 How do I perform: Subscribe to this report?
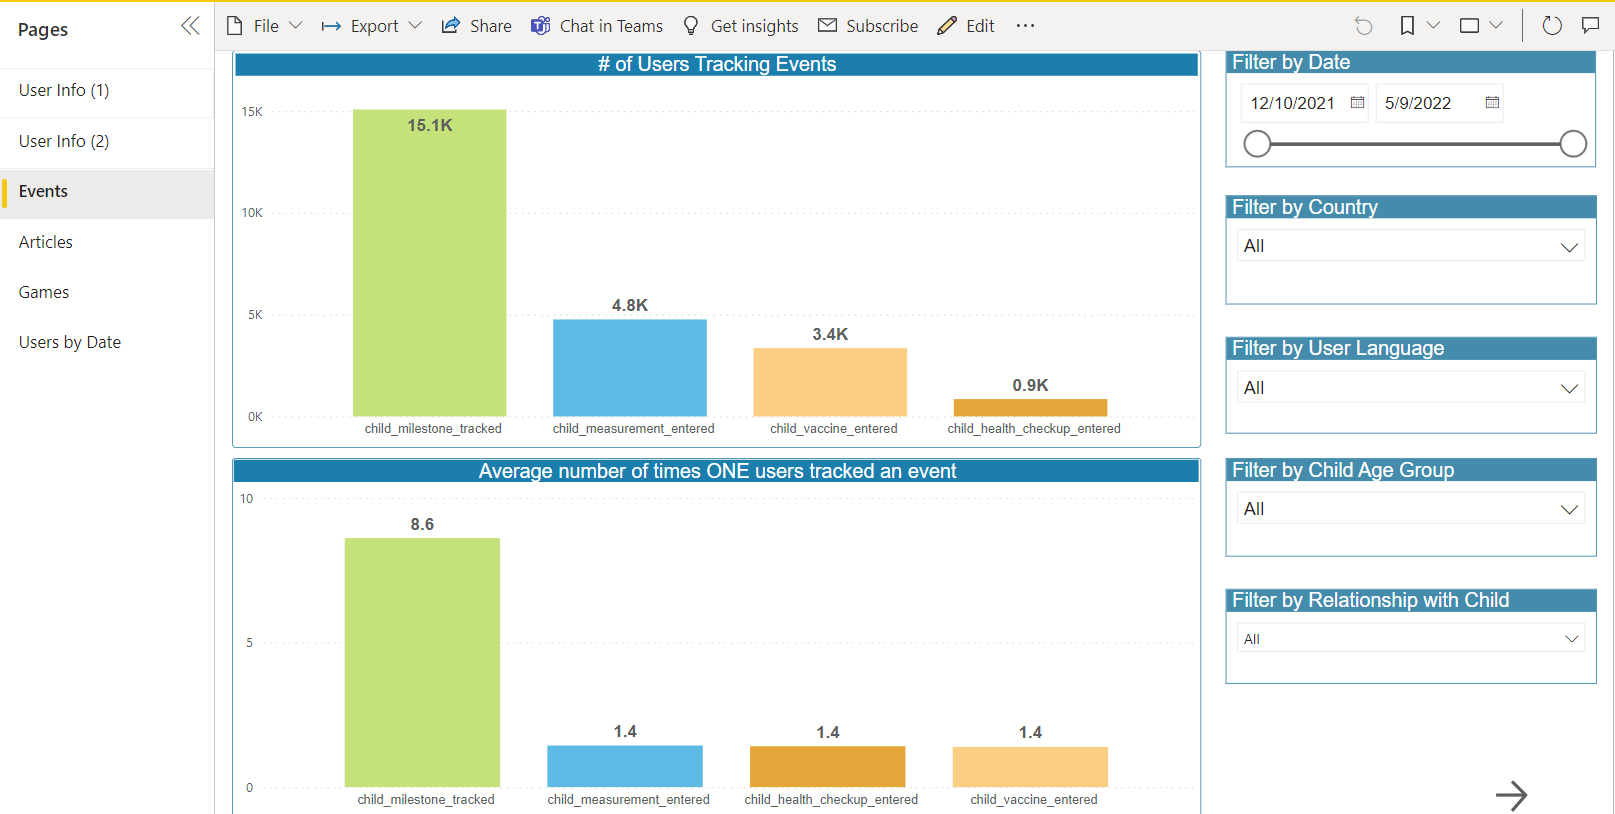tap(868, 26)
